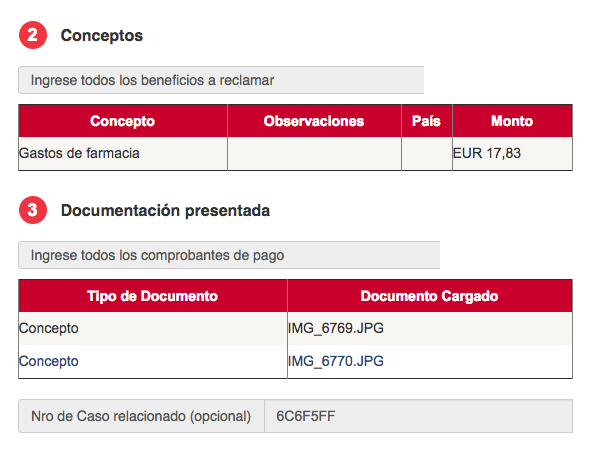Click the Ingrese todos los beneficios bar
596x459 pixels.
[x=221, y=80]
